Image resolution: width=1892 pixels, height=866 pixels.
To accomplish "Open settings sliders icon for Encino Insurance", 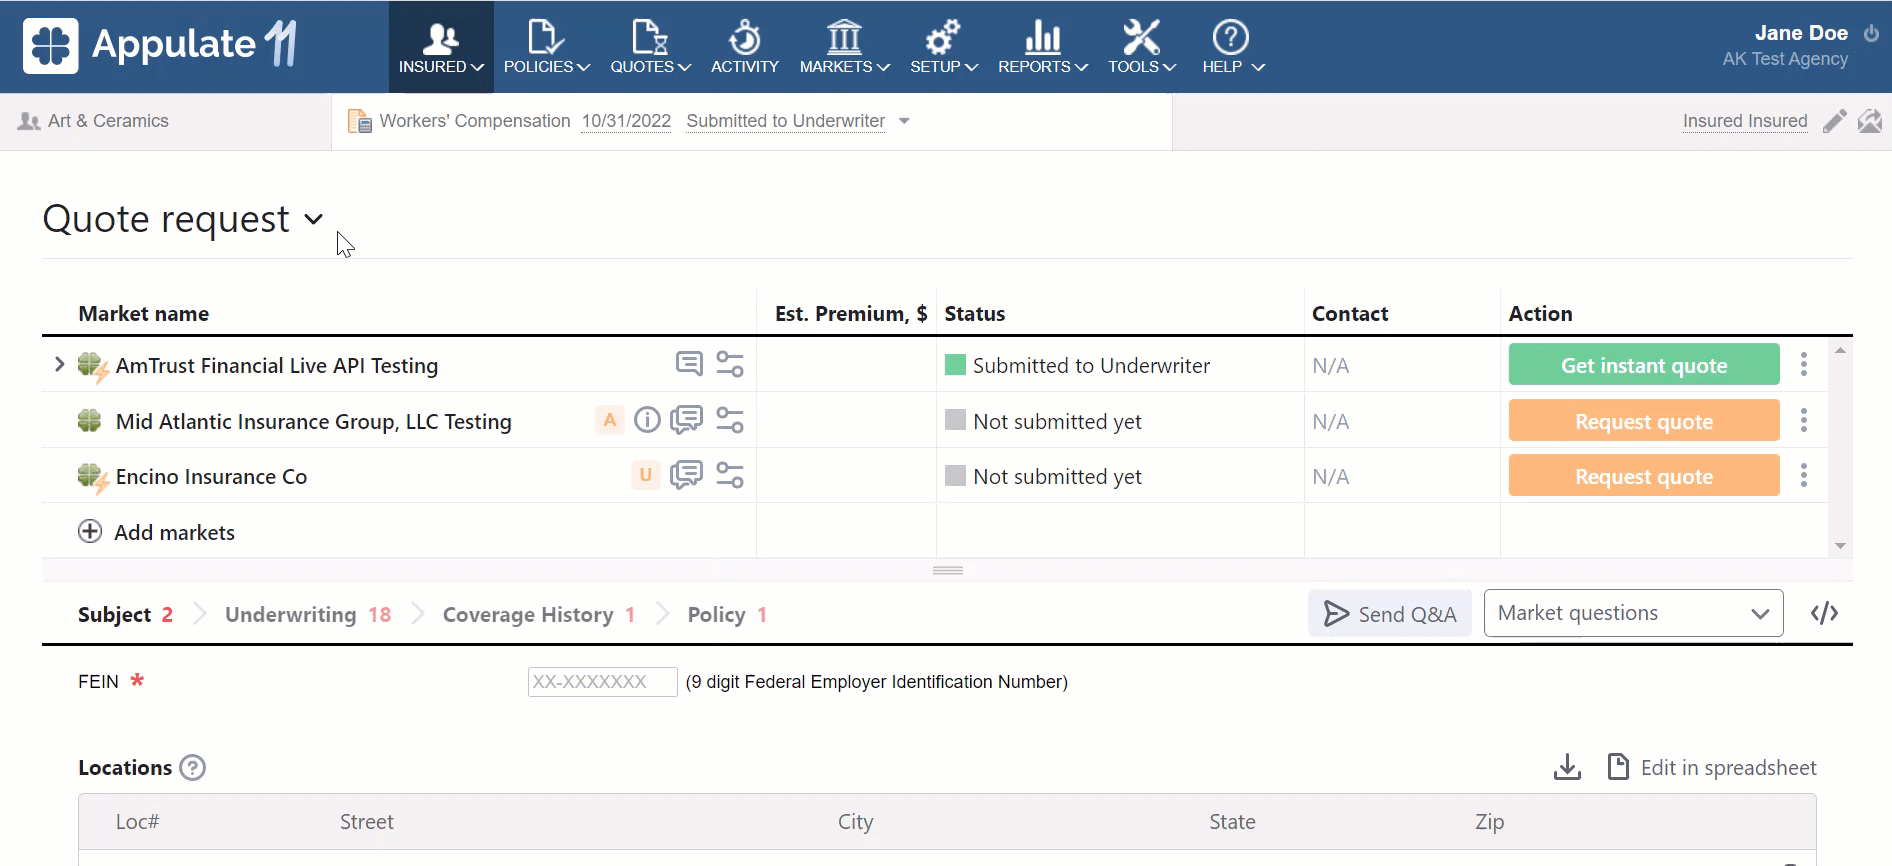I will (x=730, y=475).
